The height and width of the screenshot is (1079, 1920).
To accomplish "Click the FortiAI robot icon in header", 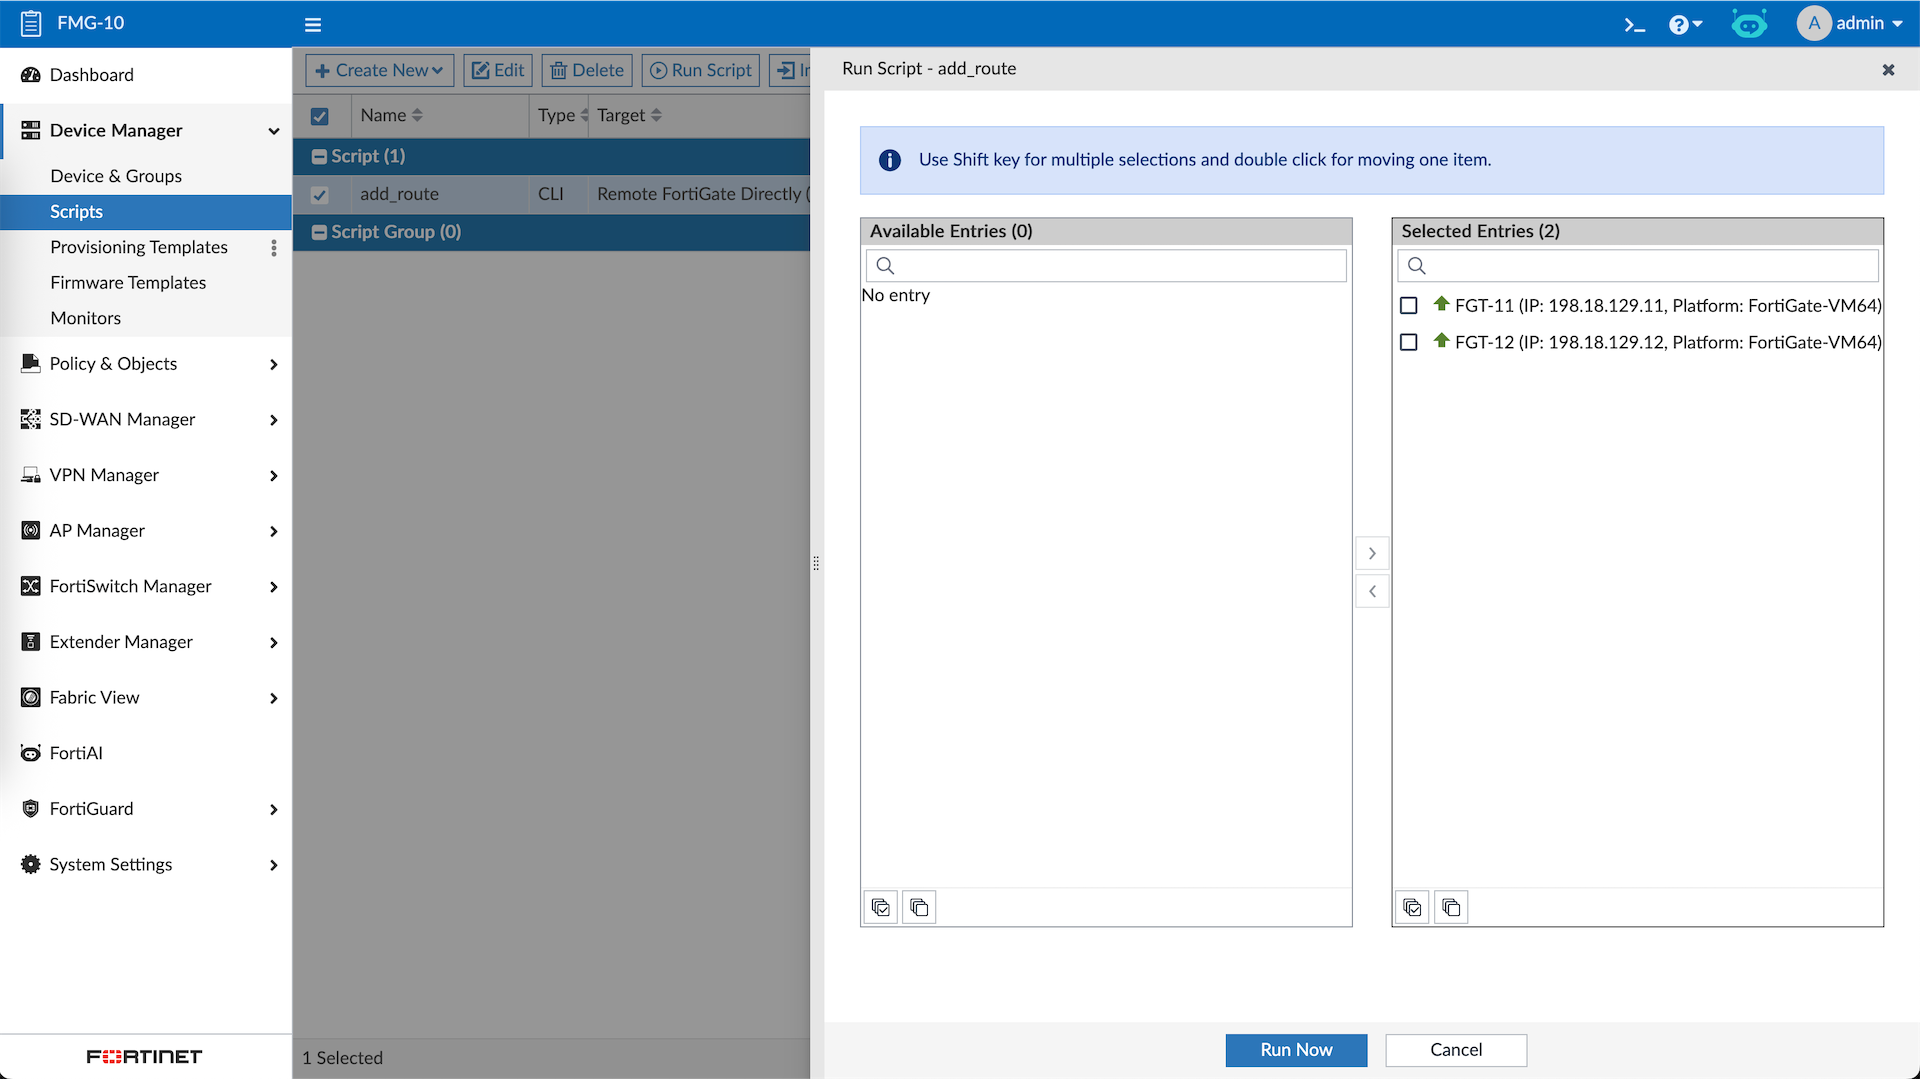I will coord(1749,24).
